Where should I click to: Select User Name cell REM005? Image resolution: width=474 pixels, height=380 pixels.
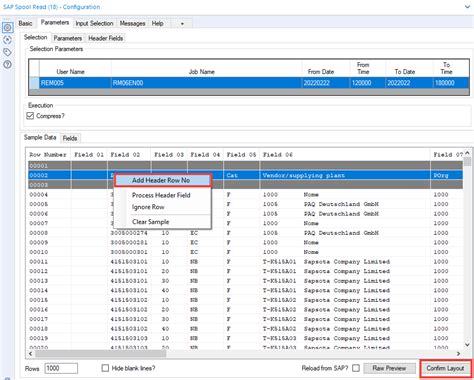tap(75, 83)
